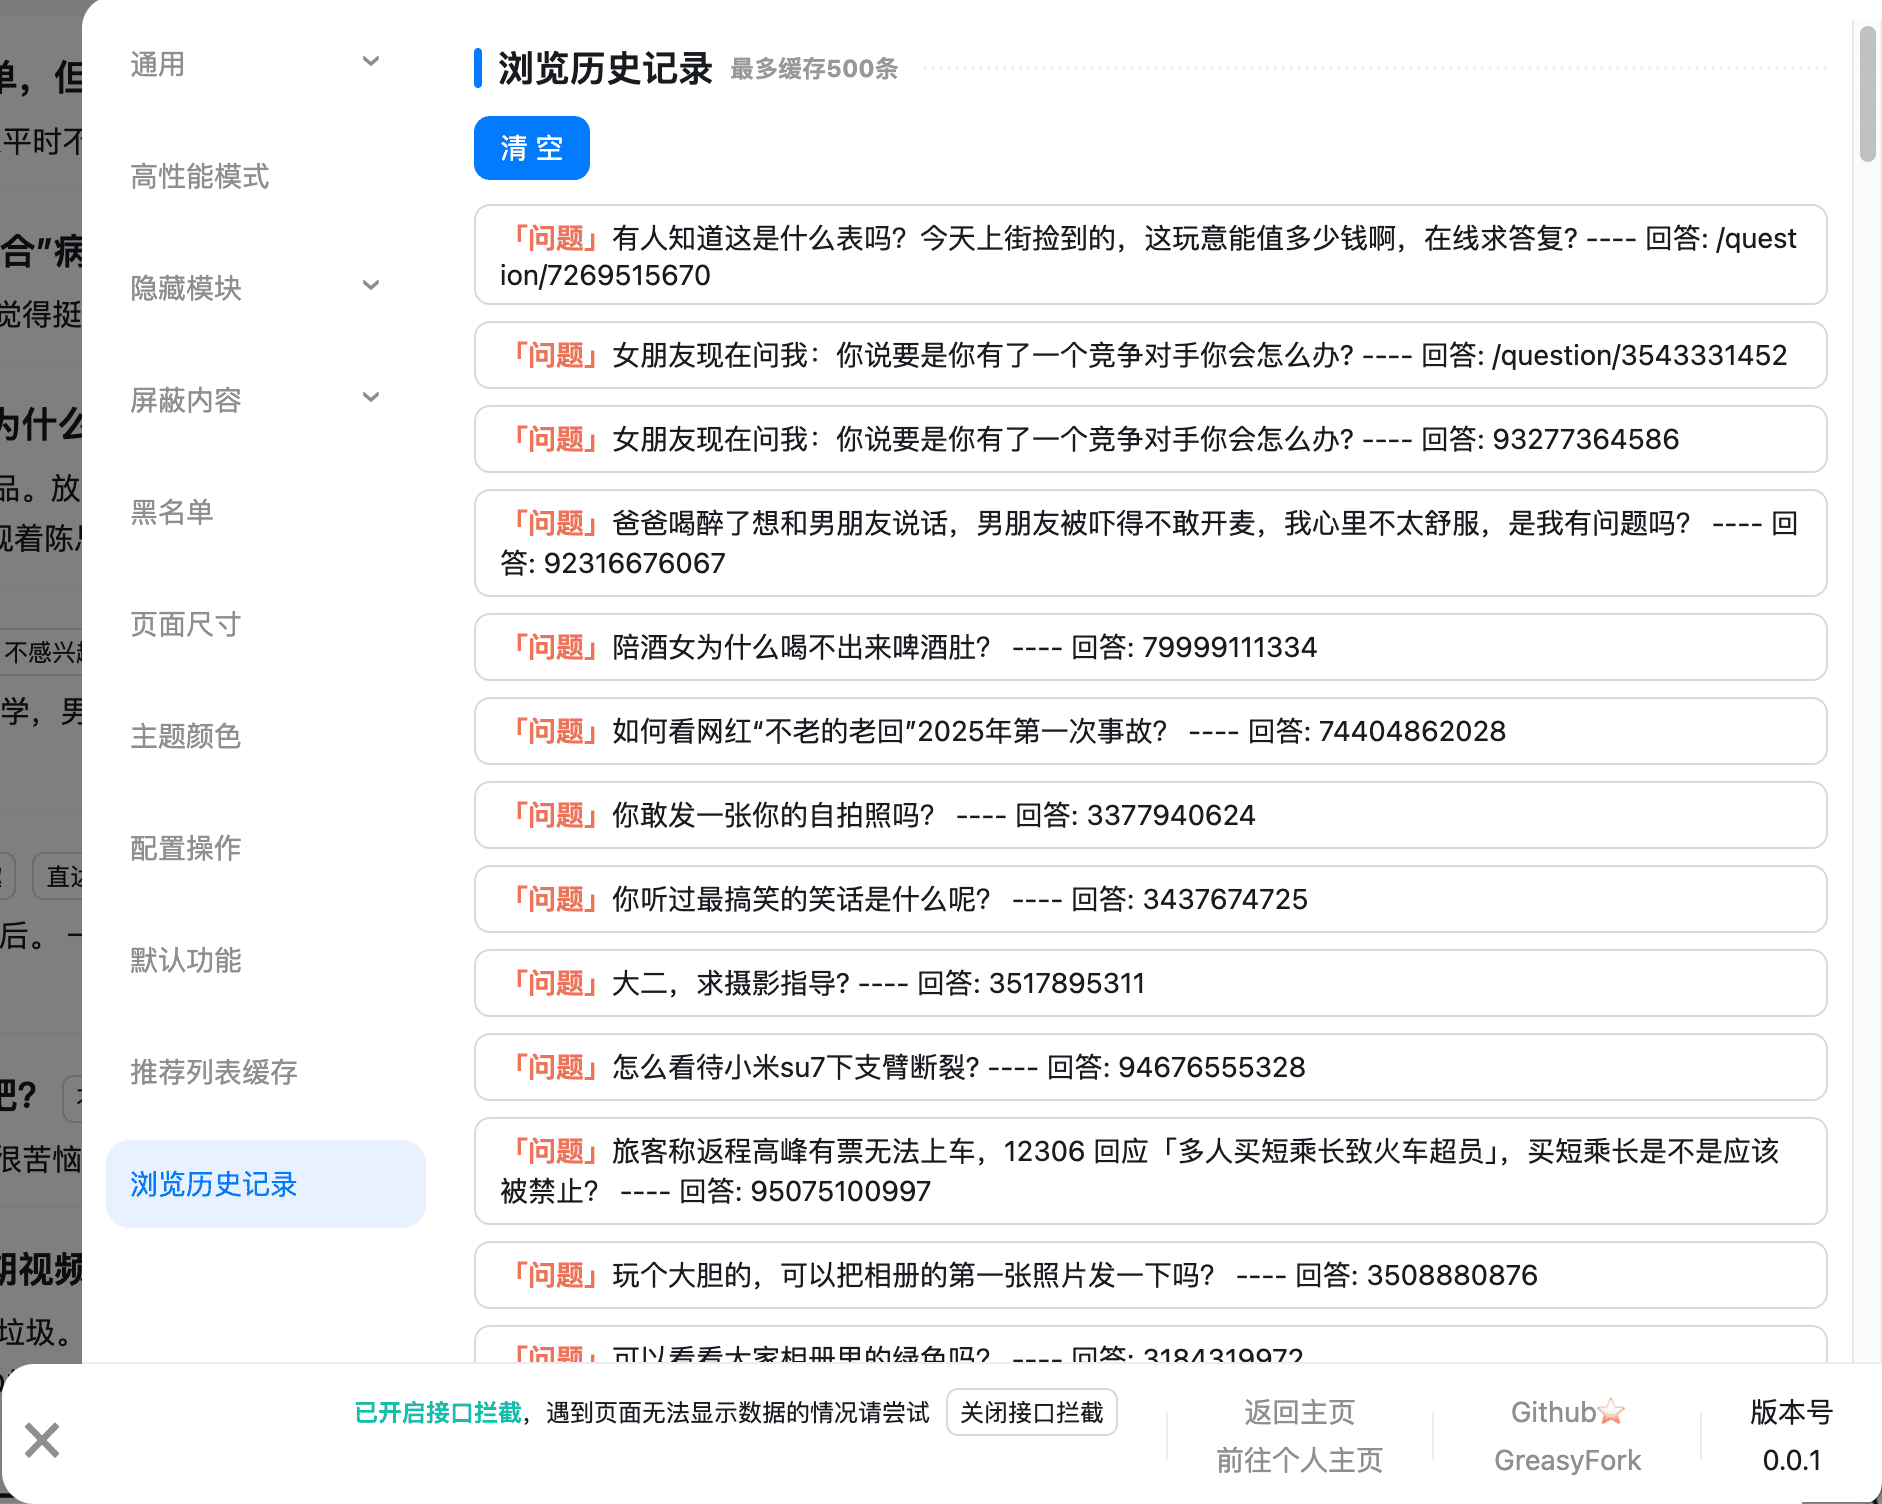Click the 浏览历史记录 section heading
1882x1504 pixels.
[605, 68]
